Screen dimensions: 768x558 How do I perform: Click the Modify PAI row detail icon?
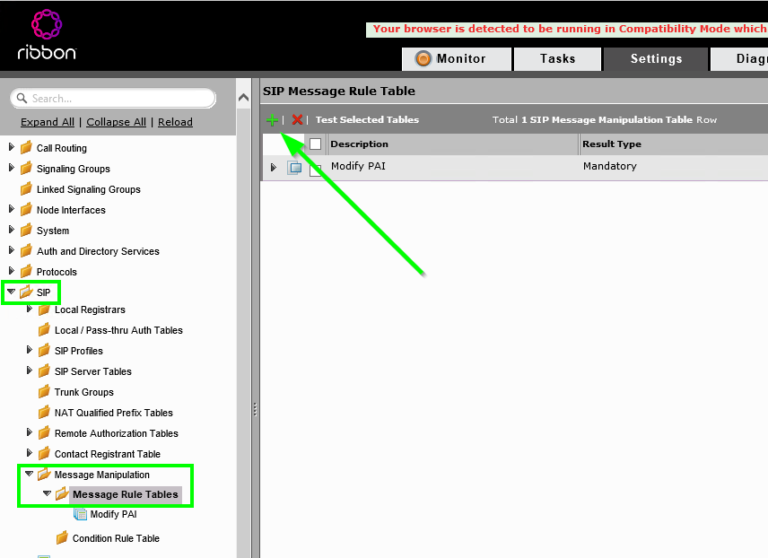point(295,167)
